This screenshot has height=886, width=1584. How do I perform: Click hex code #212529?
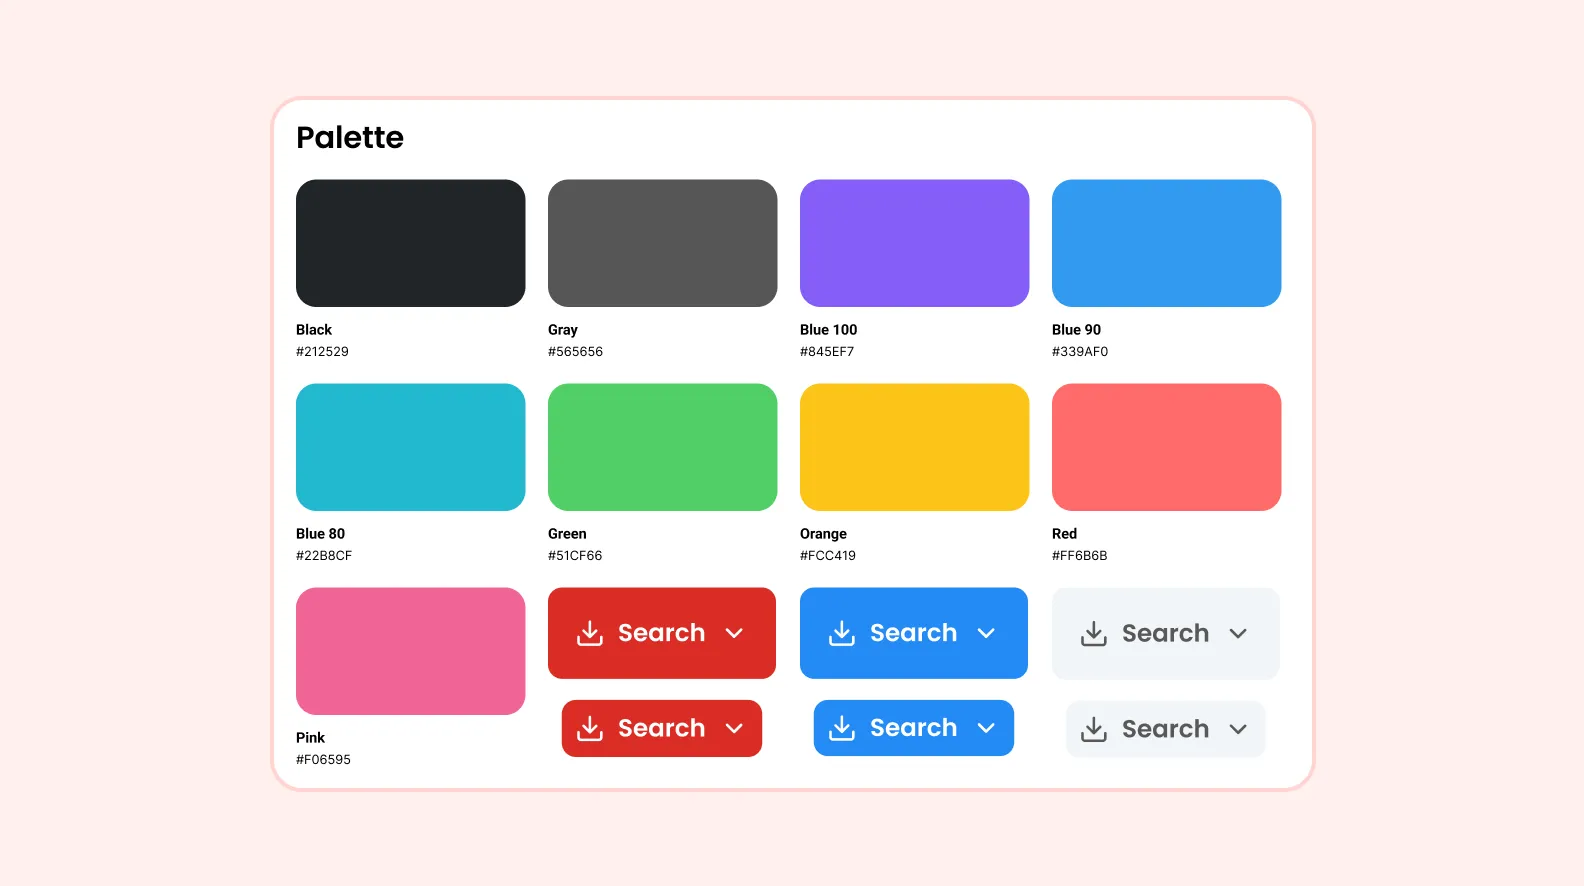pos(322,352)
